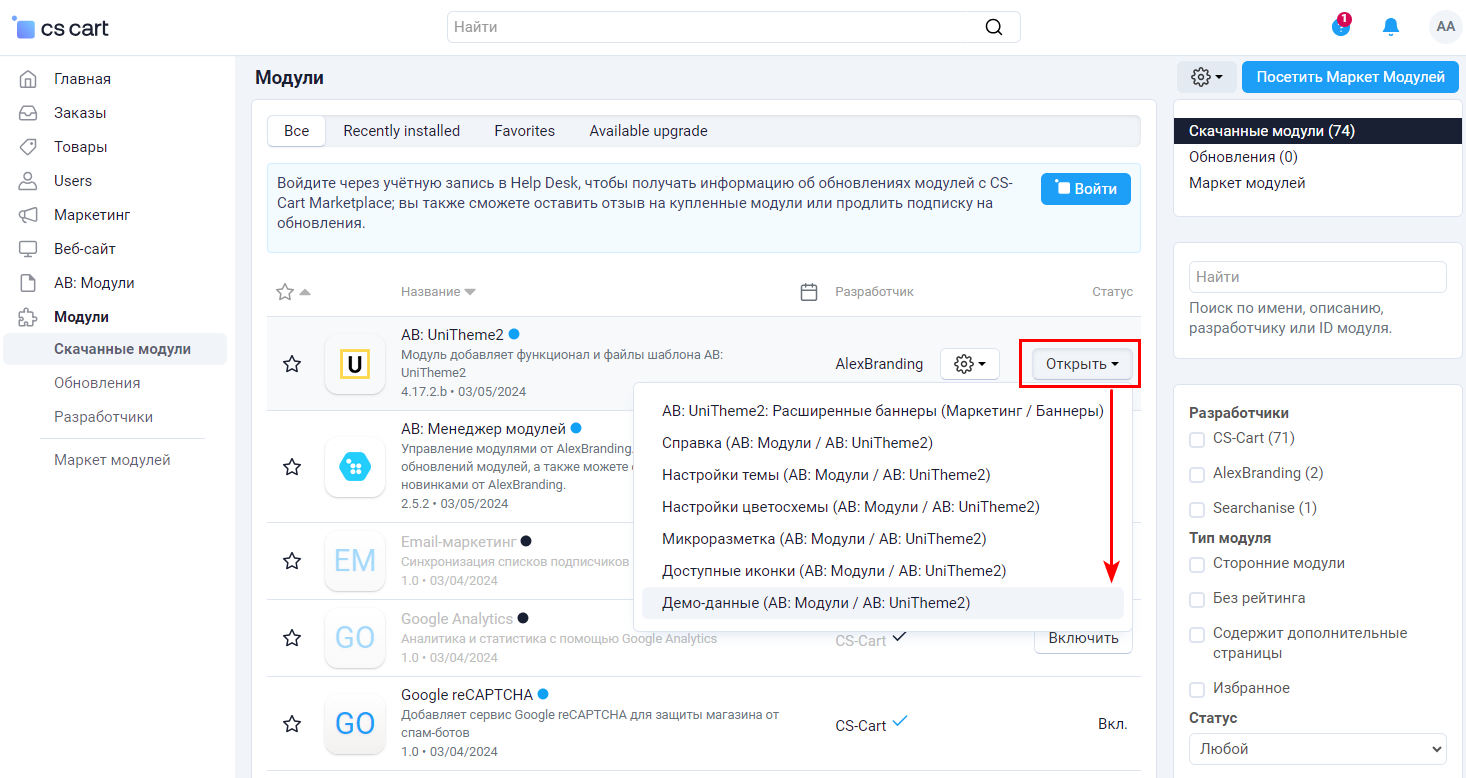Open Маркет модулей in the right panel
Screen dimensions: 1466x778
coord(1247,183)
